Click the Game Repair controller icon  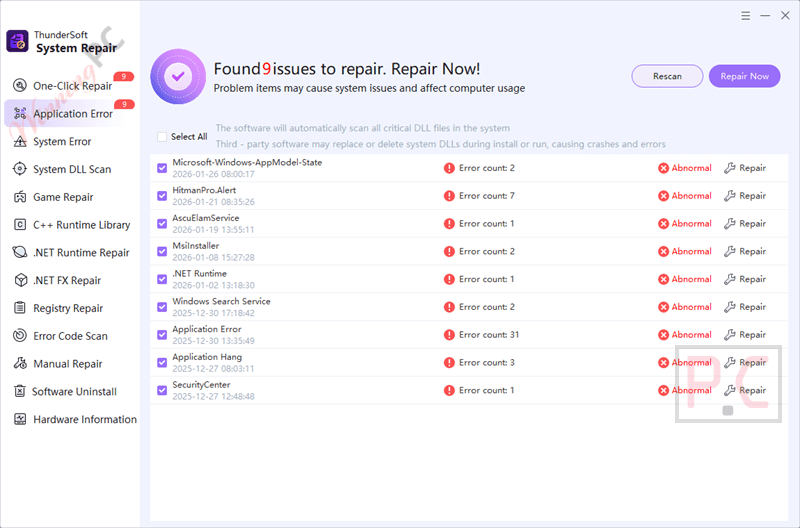tap(19, 197)
